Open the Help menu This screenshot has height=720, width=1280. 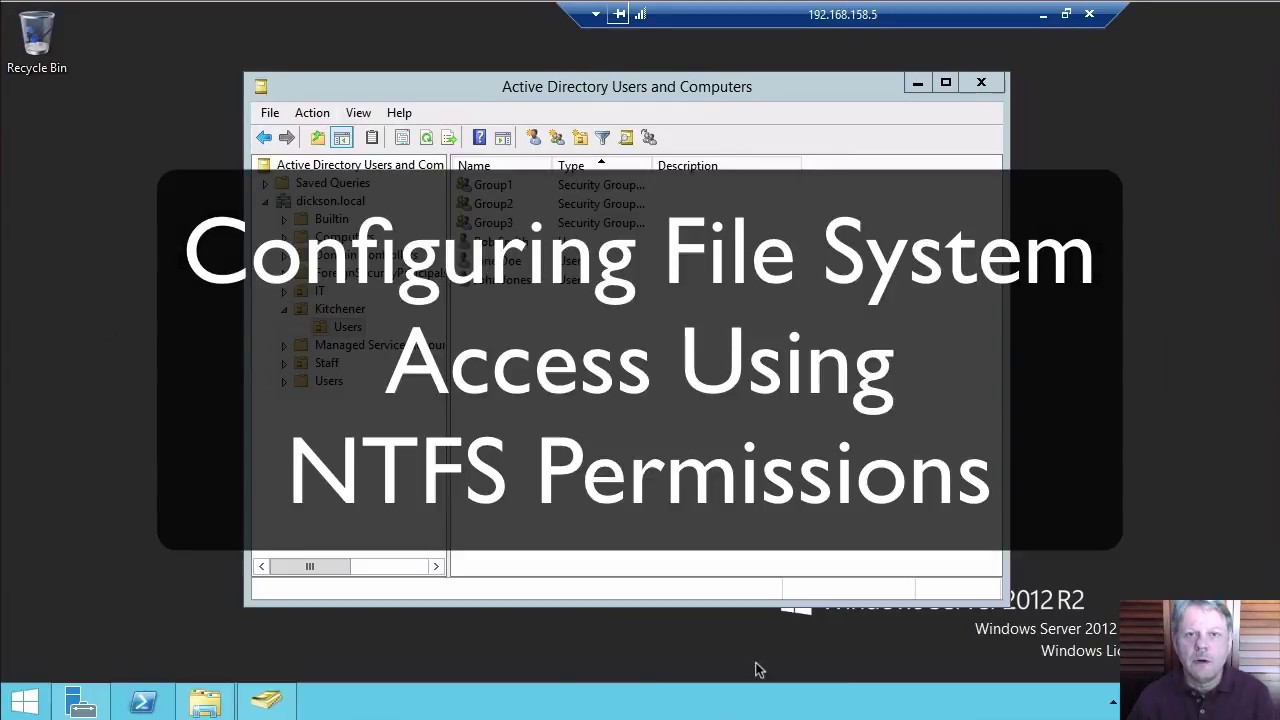399,113
